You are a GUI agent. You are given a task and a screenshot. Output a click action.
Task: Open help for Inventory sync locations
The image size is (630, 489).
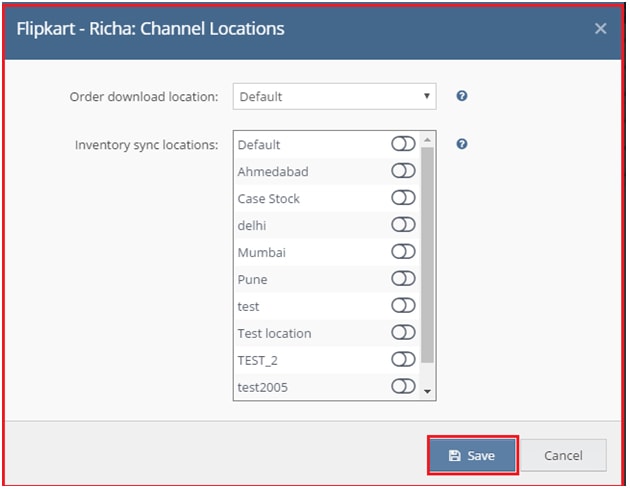click(x=462, y=144)
